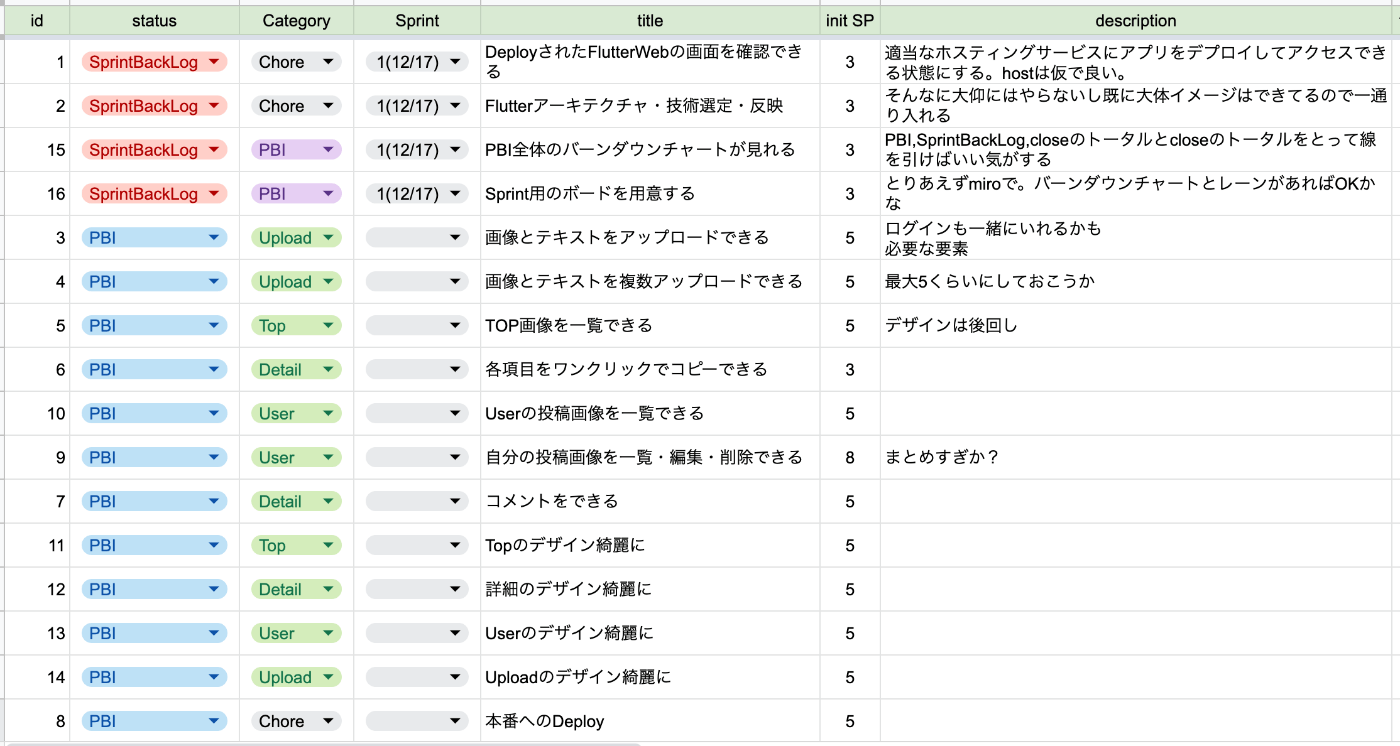Select the init SP column header
The image size is (1400, 746).
coord(850,20)
